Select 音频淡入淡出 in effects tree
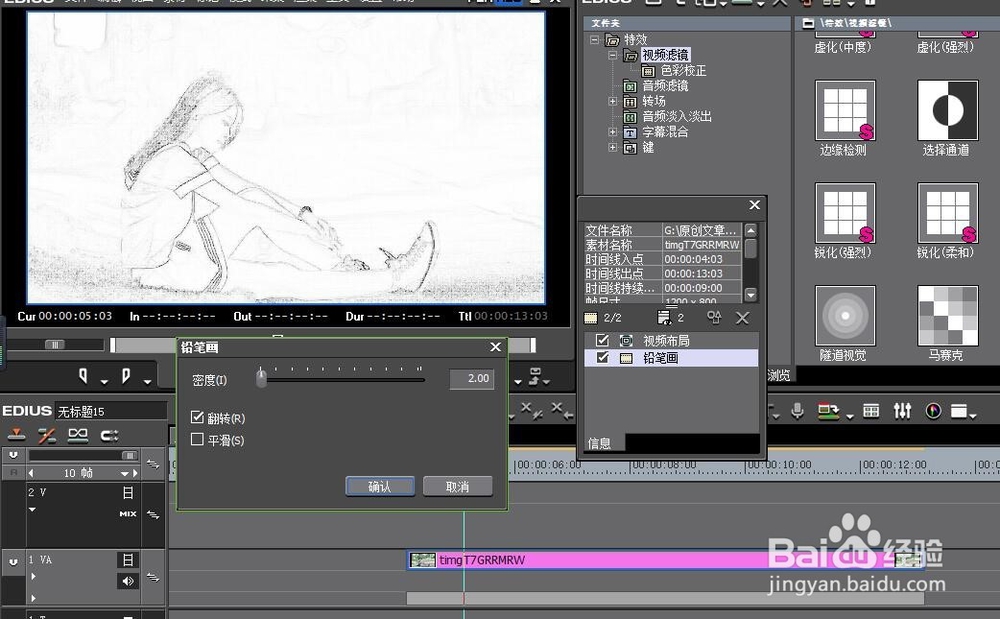The width and height of the screenshot is (1000, 619). (677, 117)
